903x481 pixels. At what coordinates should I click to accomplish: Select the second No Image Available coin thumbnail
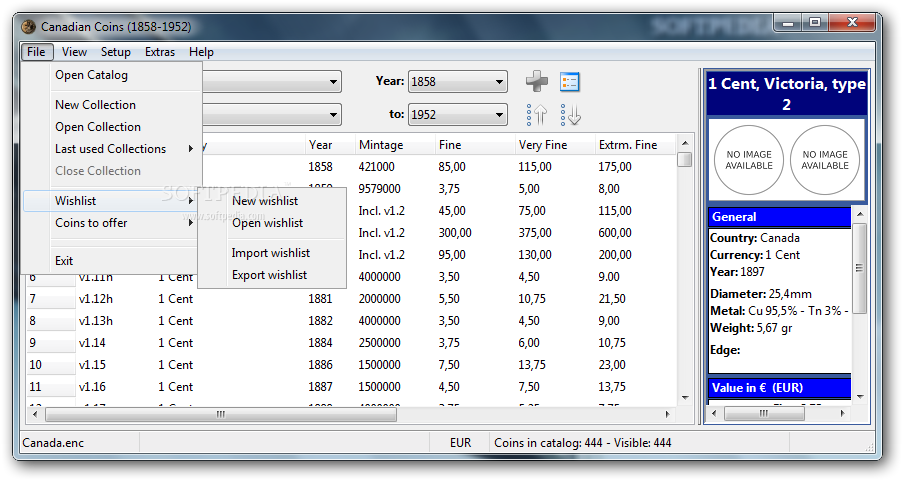point(825,160)
